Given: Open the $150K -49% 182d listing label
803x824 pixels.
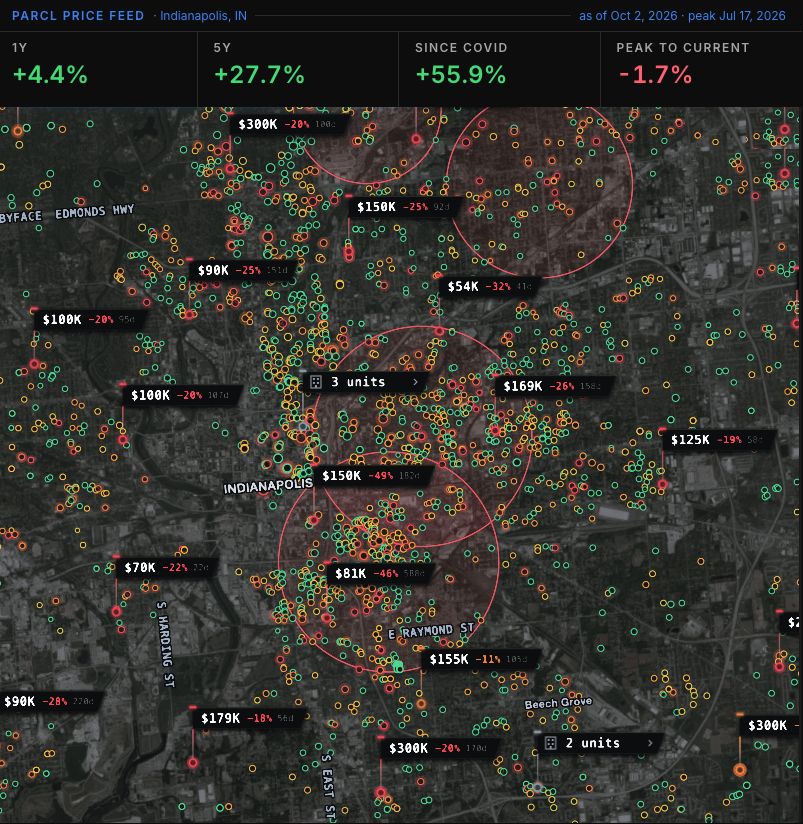Looking at the screenshot, I should click(373, 476).
